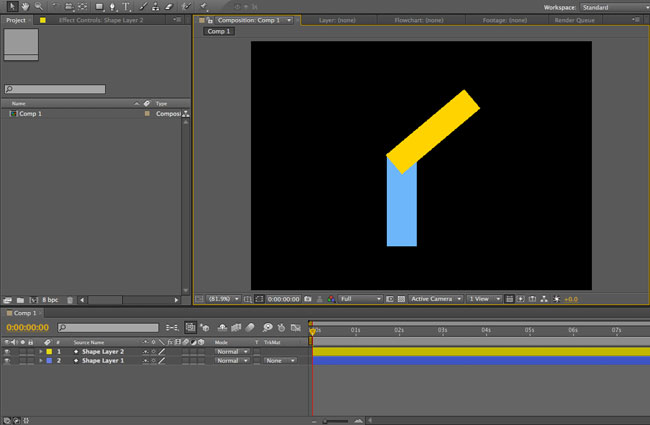Switch to the Render Queue tab

click(575, 20)
